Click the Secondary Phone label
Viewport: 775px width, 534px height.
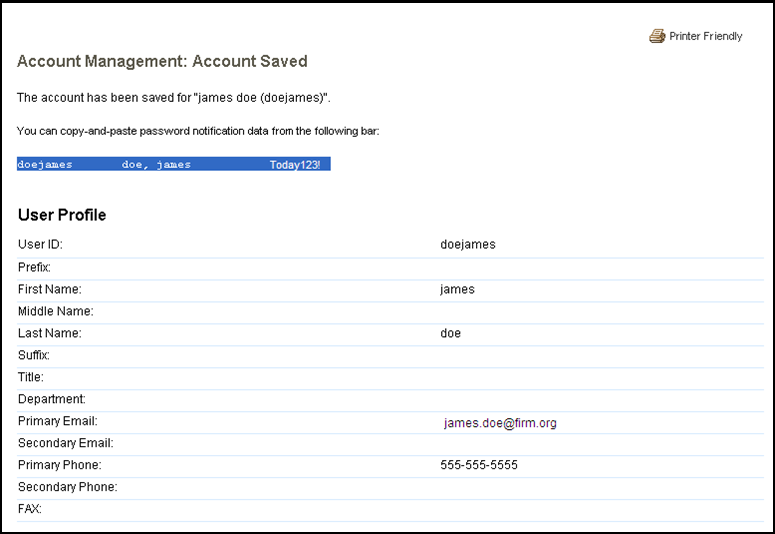(67, 487)
